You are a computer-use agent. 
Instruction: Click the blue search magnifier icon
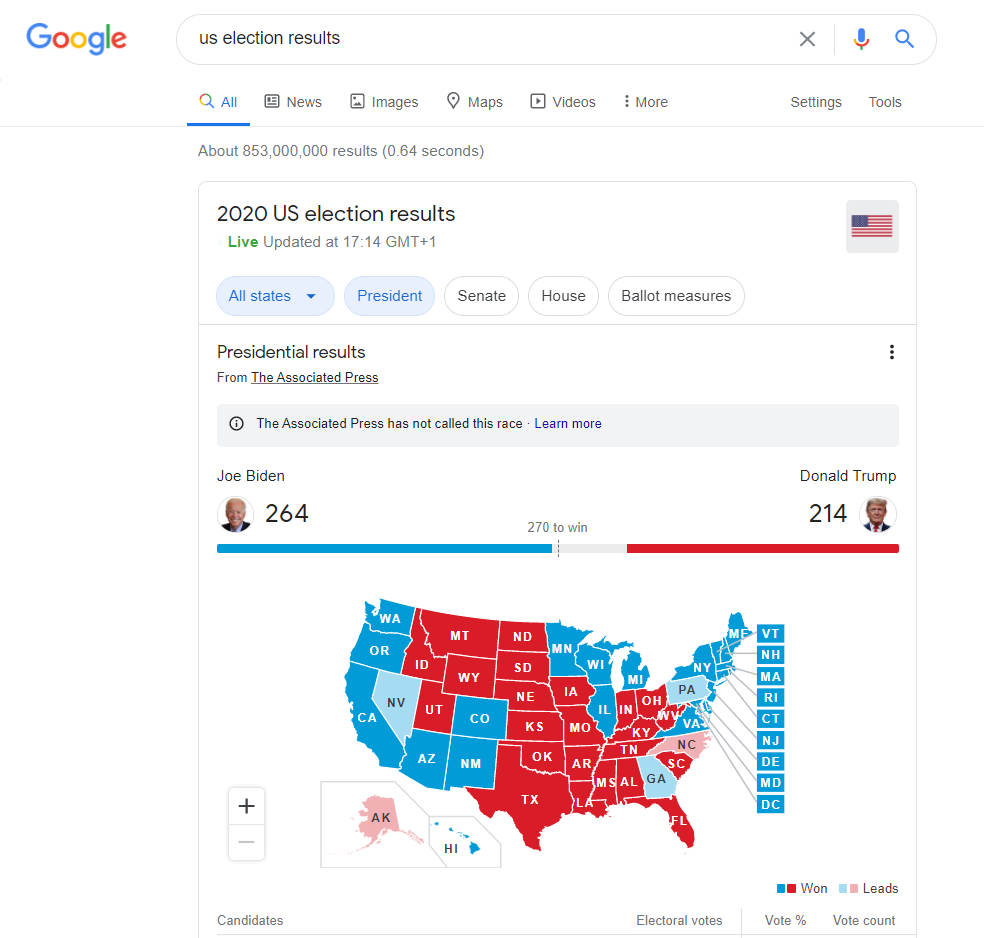click(905, 39)
